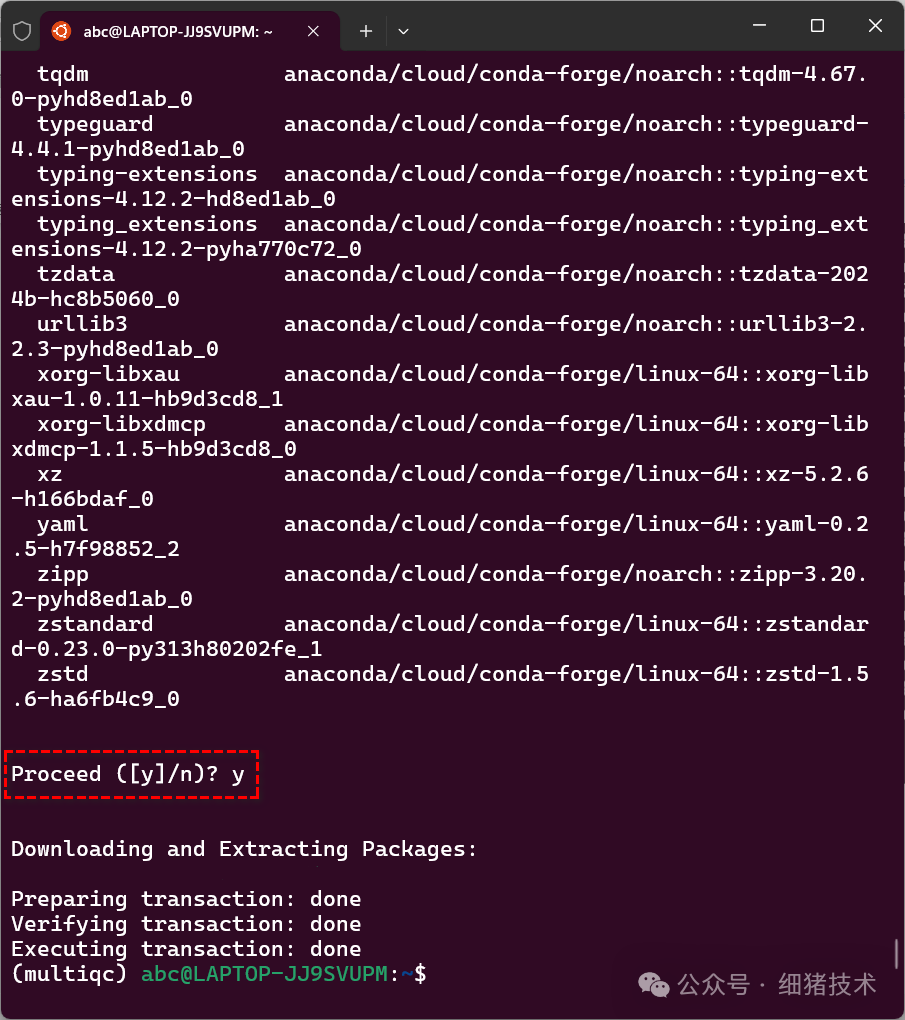Image resolution: width=905 pixels, height=1020 pixels.
Task: Open the new tab dropdown chevron
Action: (x=403, y=32)
